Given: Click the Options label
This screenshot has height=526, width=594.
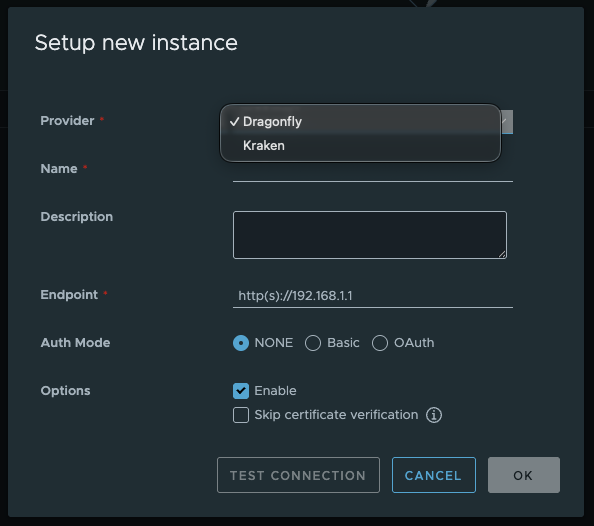Looking at the screenshot, I should pos(66,391).
